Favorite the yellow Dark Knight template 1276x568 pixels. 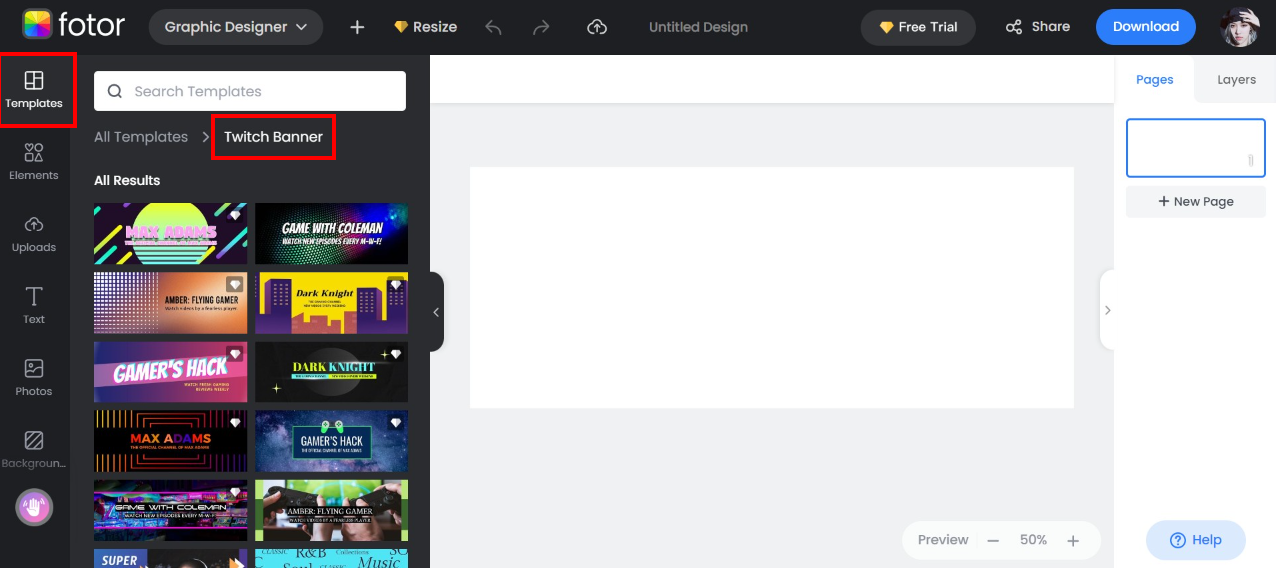(396, 284)
